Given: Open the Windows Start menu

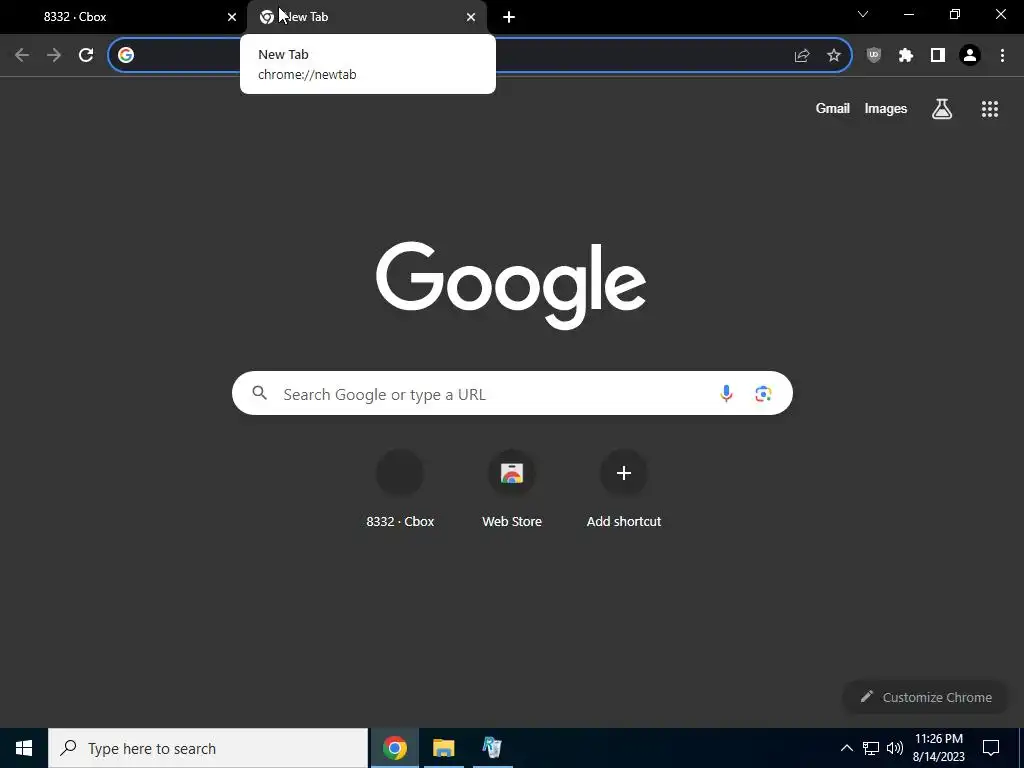Looking at the screenshot, I should tap(24, 748).
